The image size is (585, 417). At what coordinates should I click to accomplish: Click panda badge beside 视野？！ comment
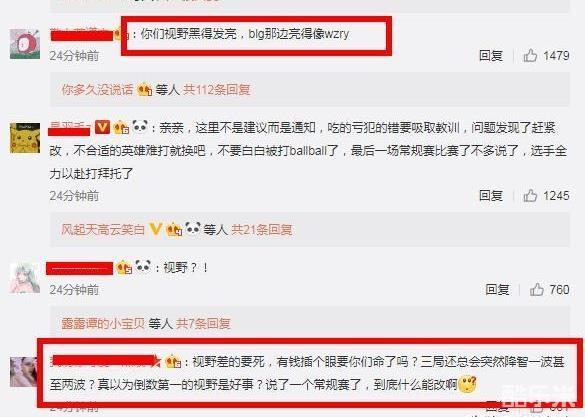143,266
